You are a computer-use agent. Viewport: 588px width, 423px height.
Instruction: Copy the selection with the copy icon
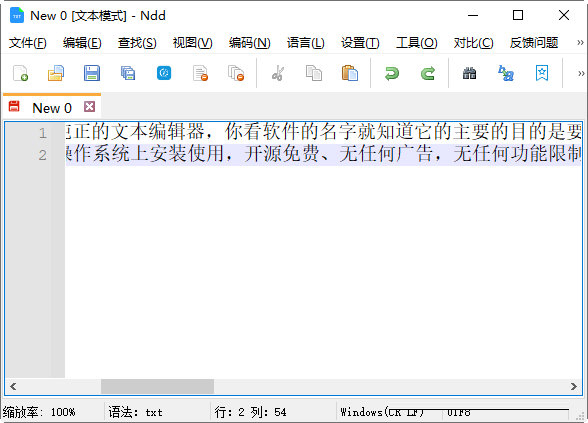tap(314, 73)
